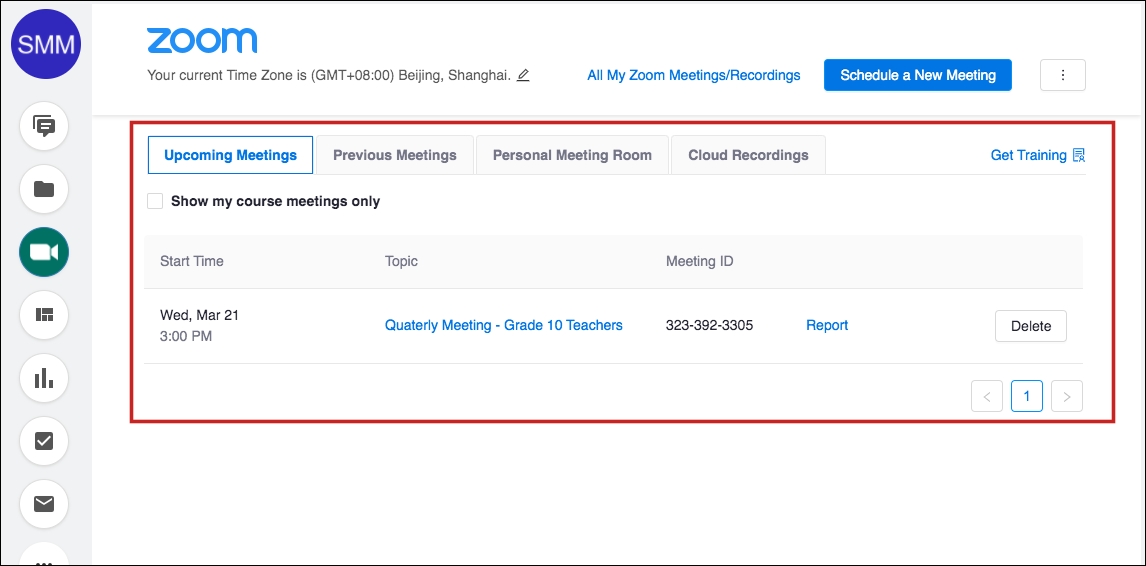The image size is (1146, 566).
Task: Open Quaterly Meeting - Grade 10 Teachers link
Action: 504,325
